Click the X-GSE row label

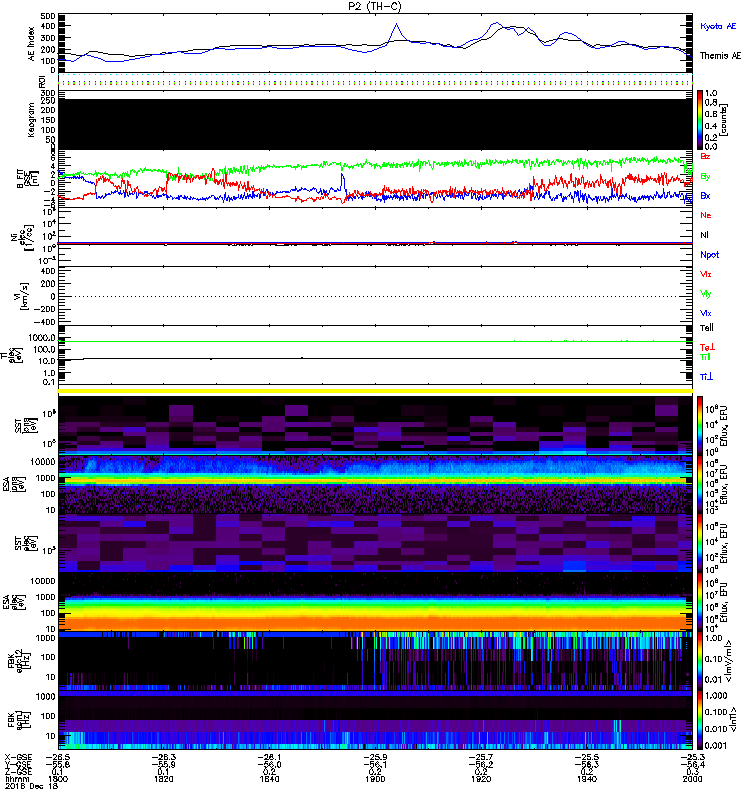tap(18, 757)
